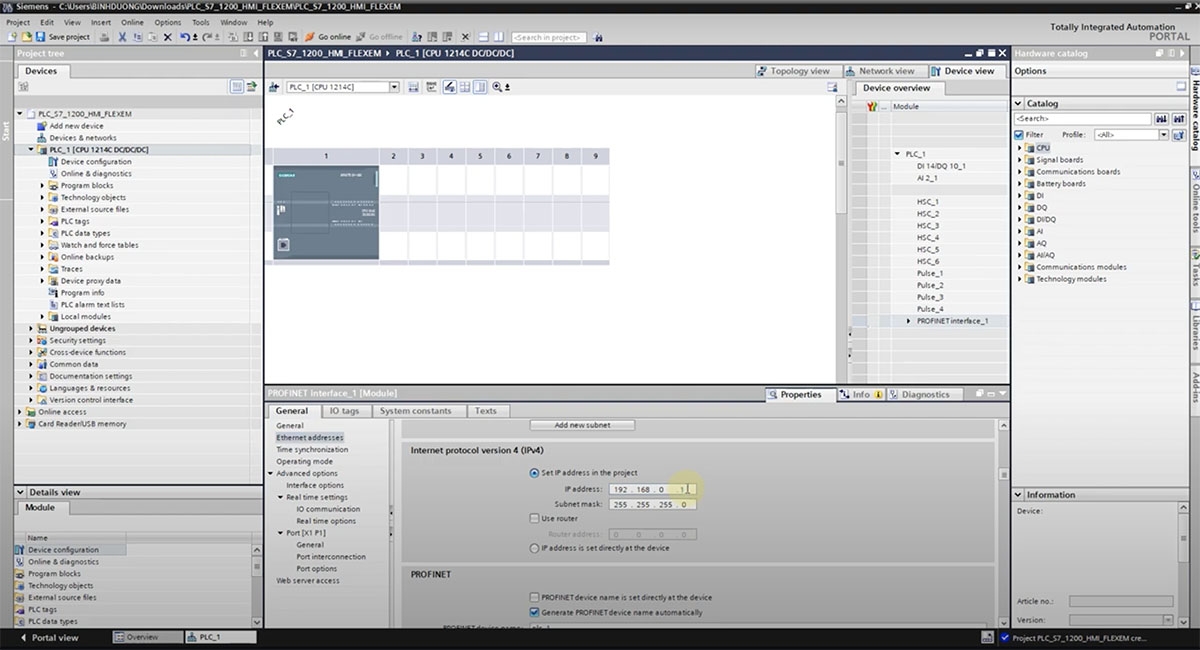Open Online & diagnostics in project tree
Viewport: 1200px width, 650px height.
coord(95,173)
